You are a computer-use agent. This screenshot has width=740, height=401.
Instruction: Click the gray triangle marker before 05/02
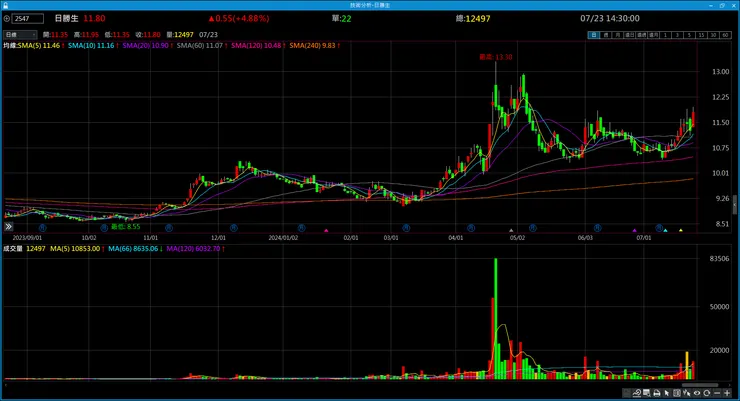511,231
